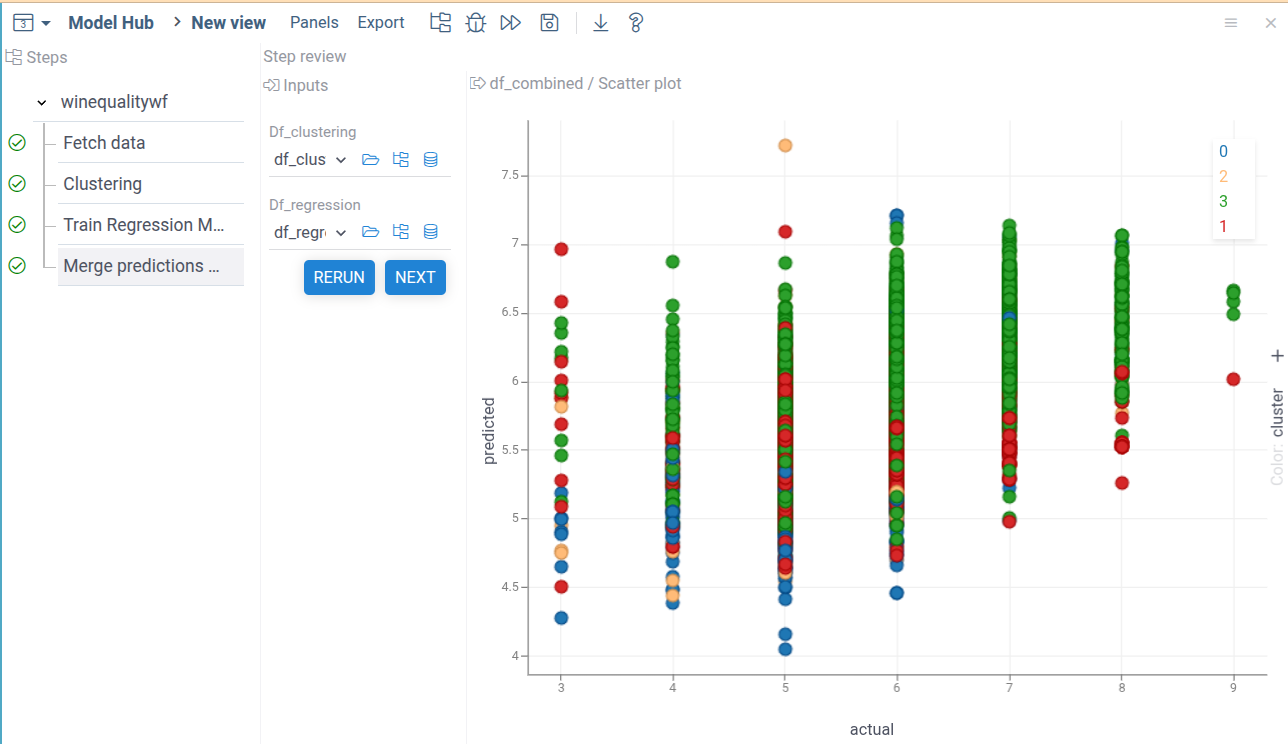Click the debug bug icon
Image resolution: width=1288 pixels, height=744 pixels.
tap(476, 22)
